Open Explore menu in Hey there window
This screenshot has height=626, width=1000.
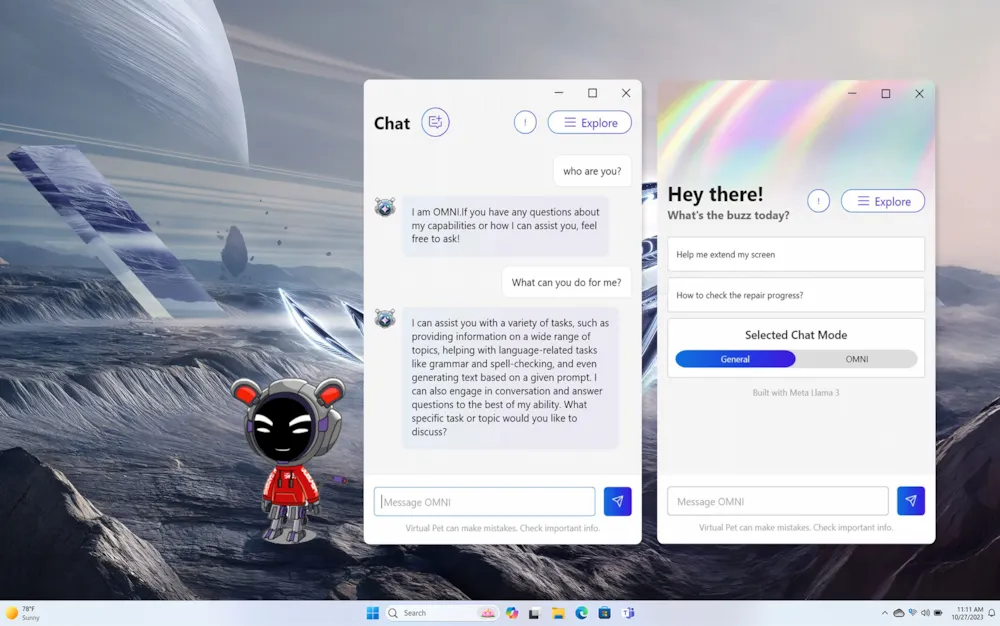(882, 201)
